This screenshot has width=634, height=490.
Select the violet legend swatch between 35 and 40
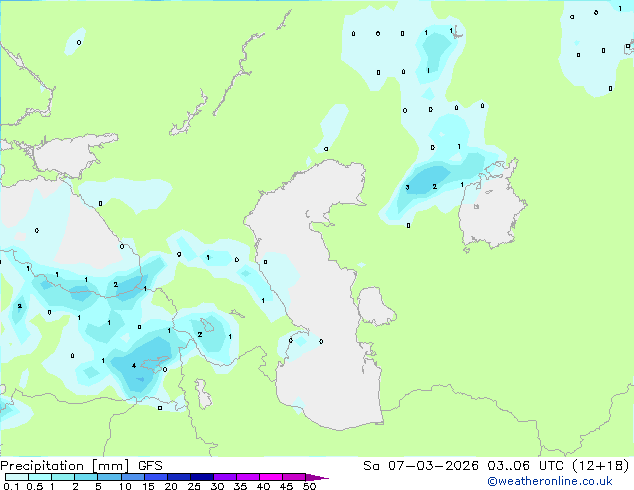(247, 477)
